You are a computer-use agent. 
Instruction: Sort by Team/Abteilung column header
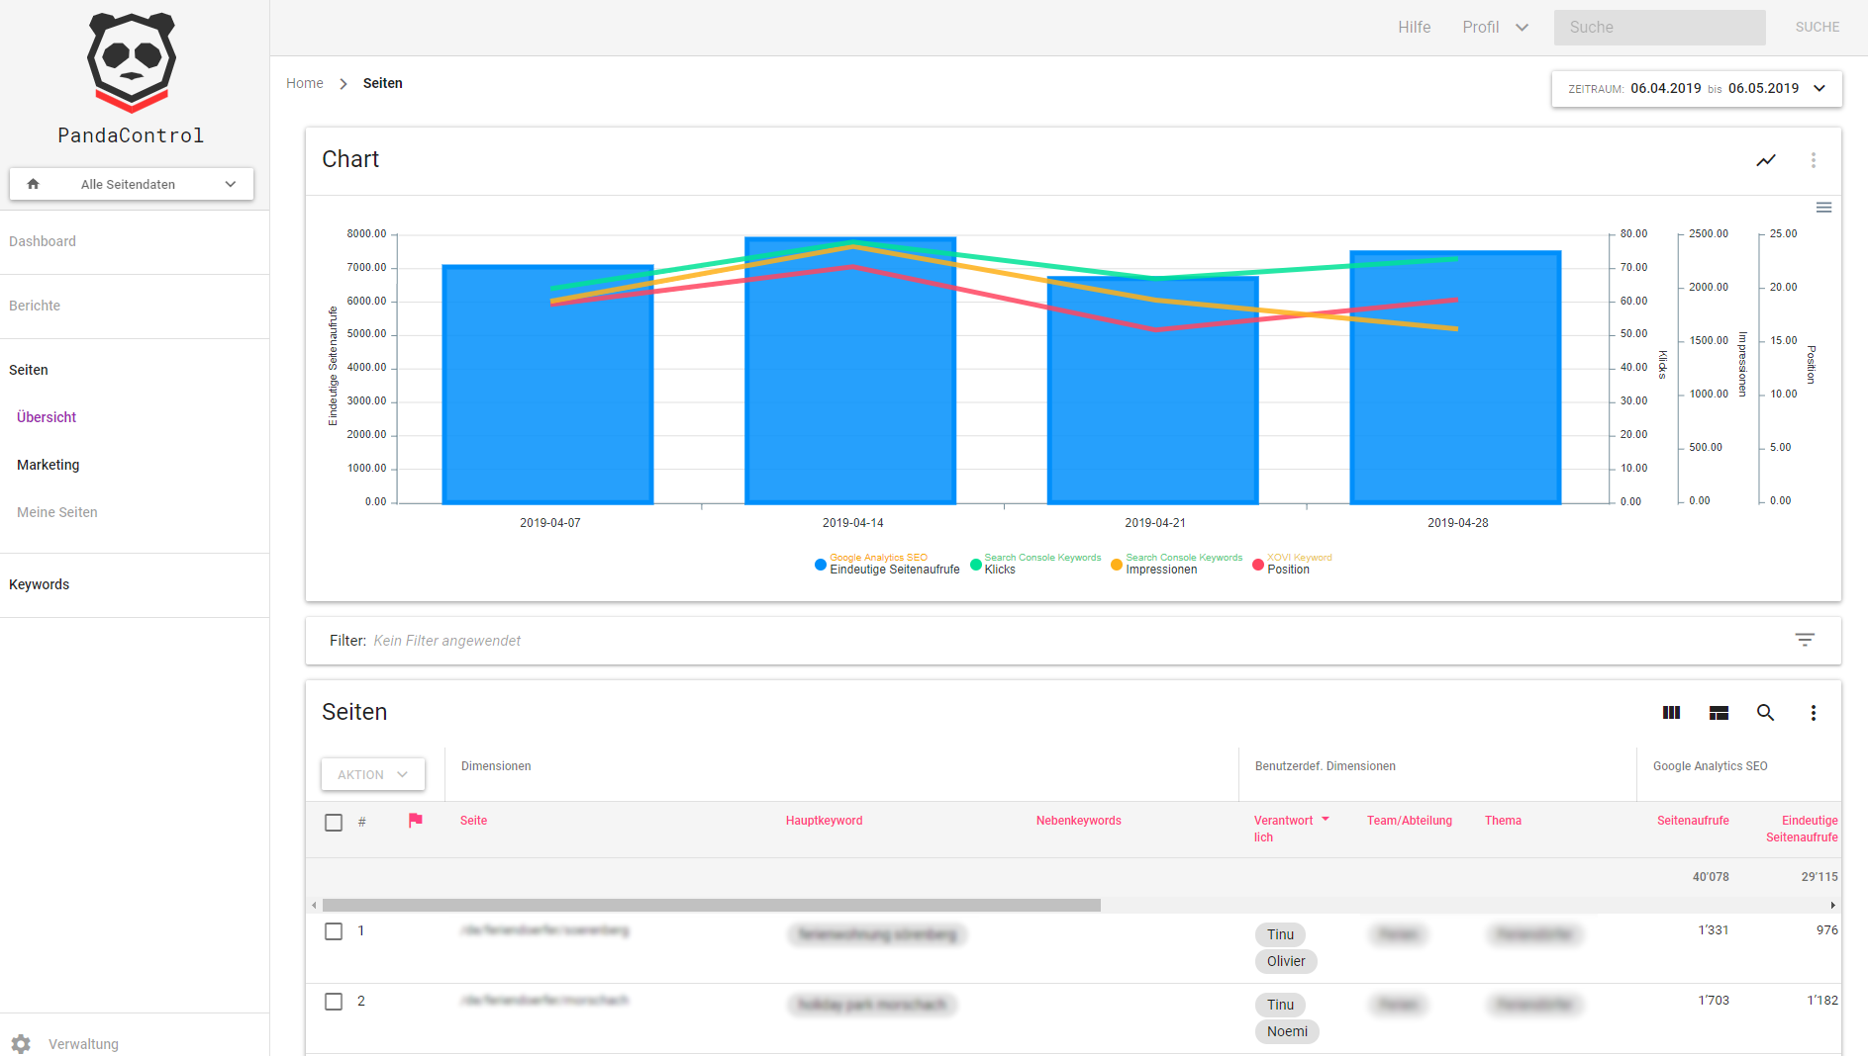click(x=1409, y=821)
